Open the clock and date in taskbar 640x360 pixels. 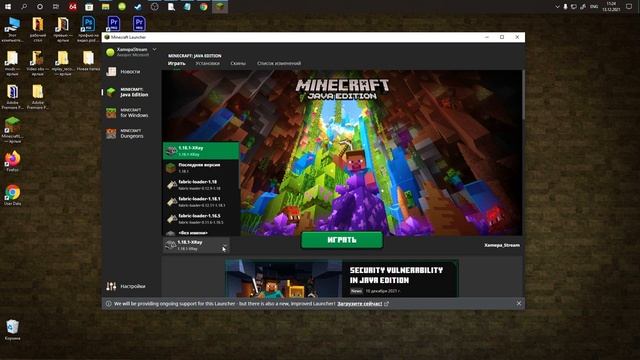[x=611, y=7]
